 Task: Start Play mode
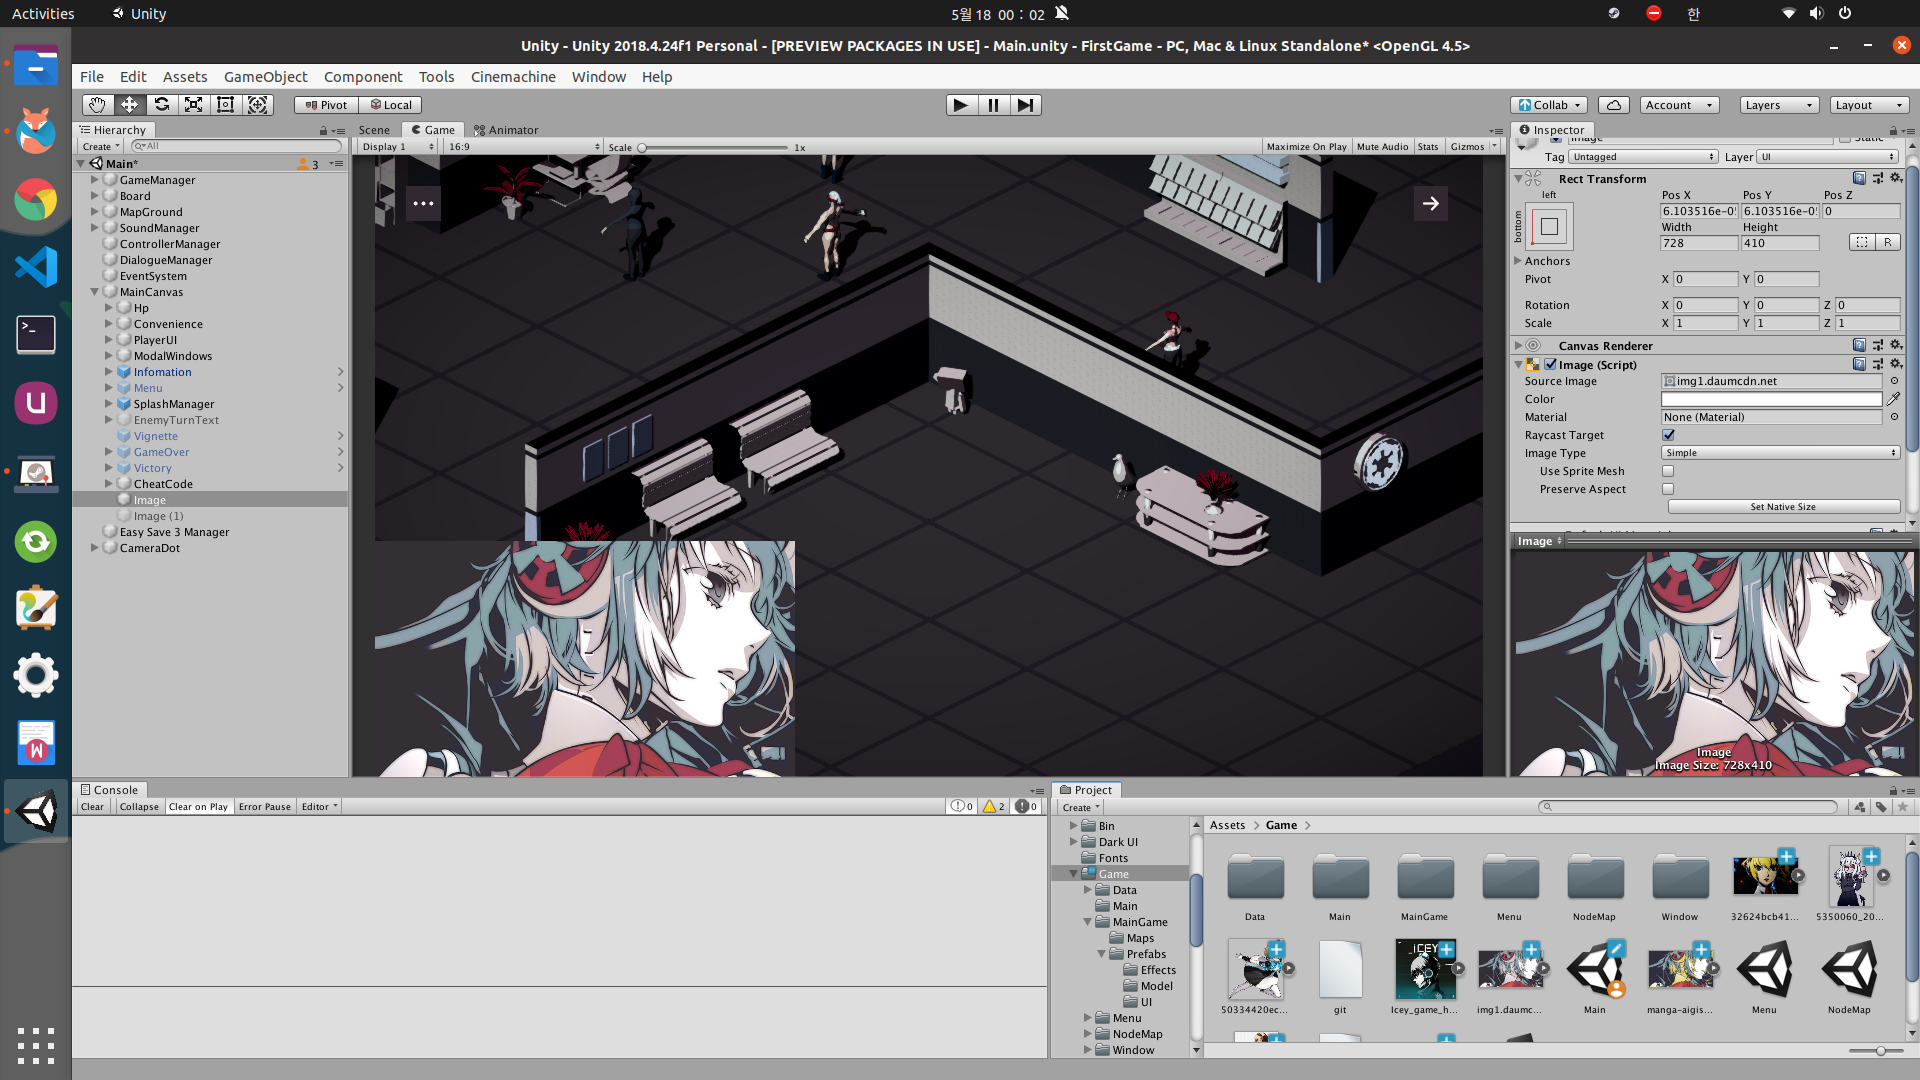click(x=961, y=105)
